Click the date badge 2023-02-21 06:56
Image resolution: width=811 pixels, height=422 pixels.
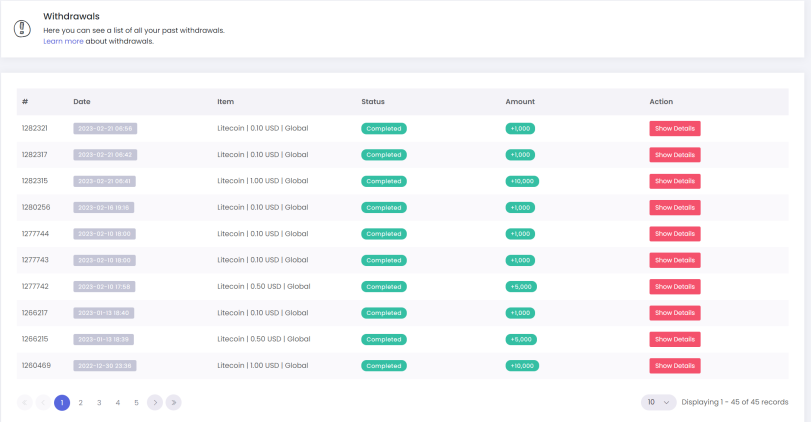click(x=105, y=128)
